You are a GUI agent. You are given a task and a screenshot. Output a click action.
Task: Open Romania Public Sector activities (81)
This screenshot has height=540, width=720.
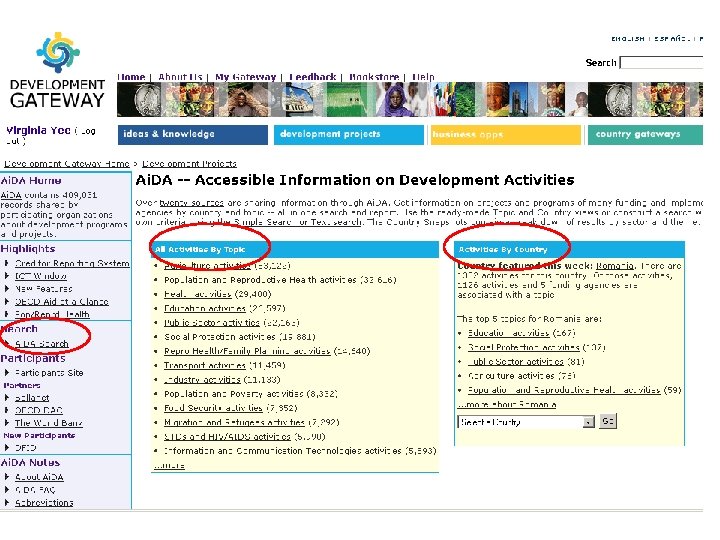515,361
